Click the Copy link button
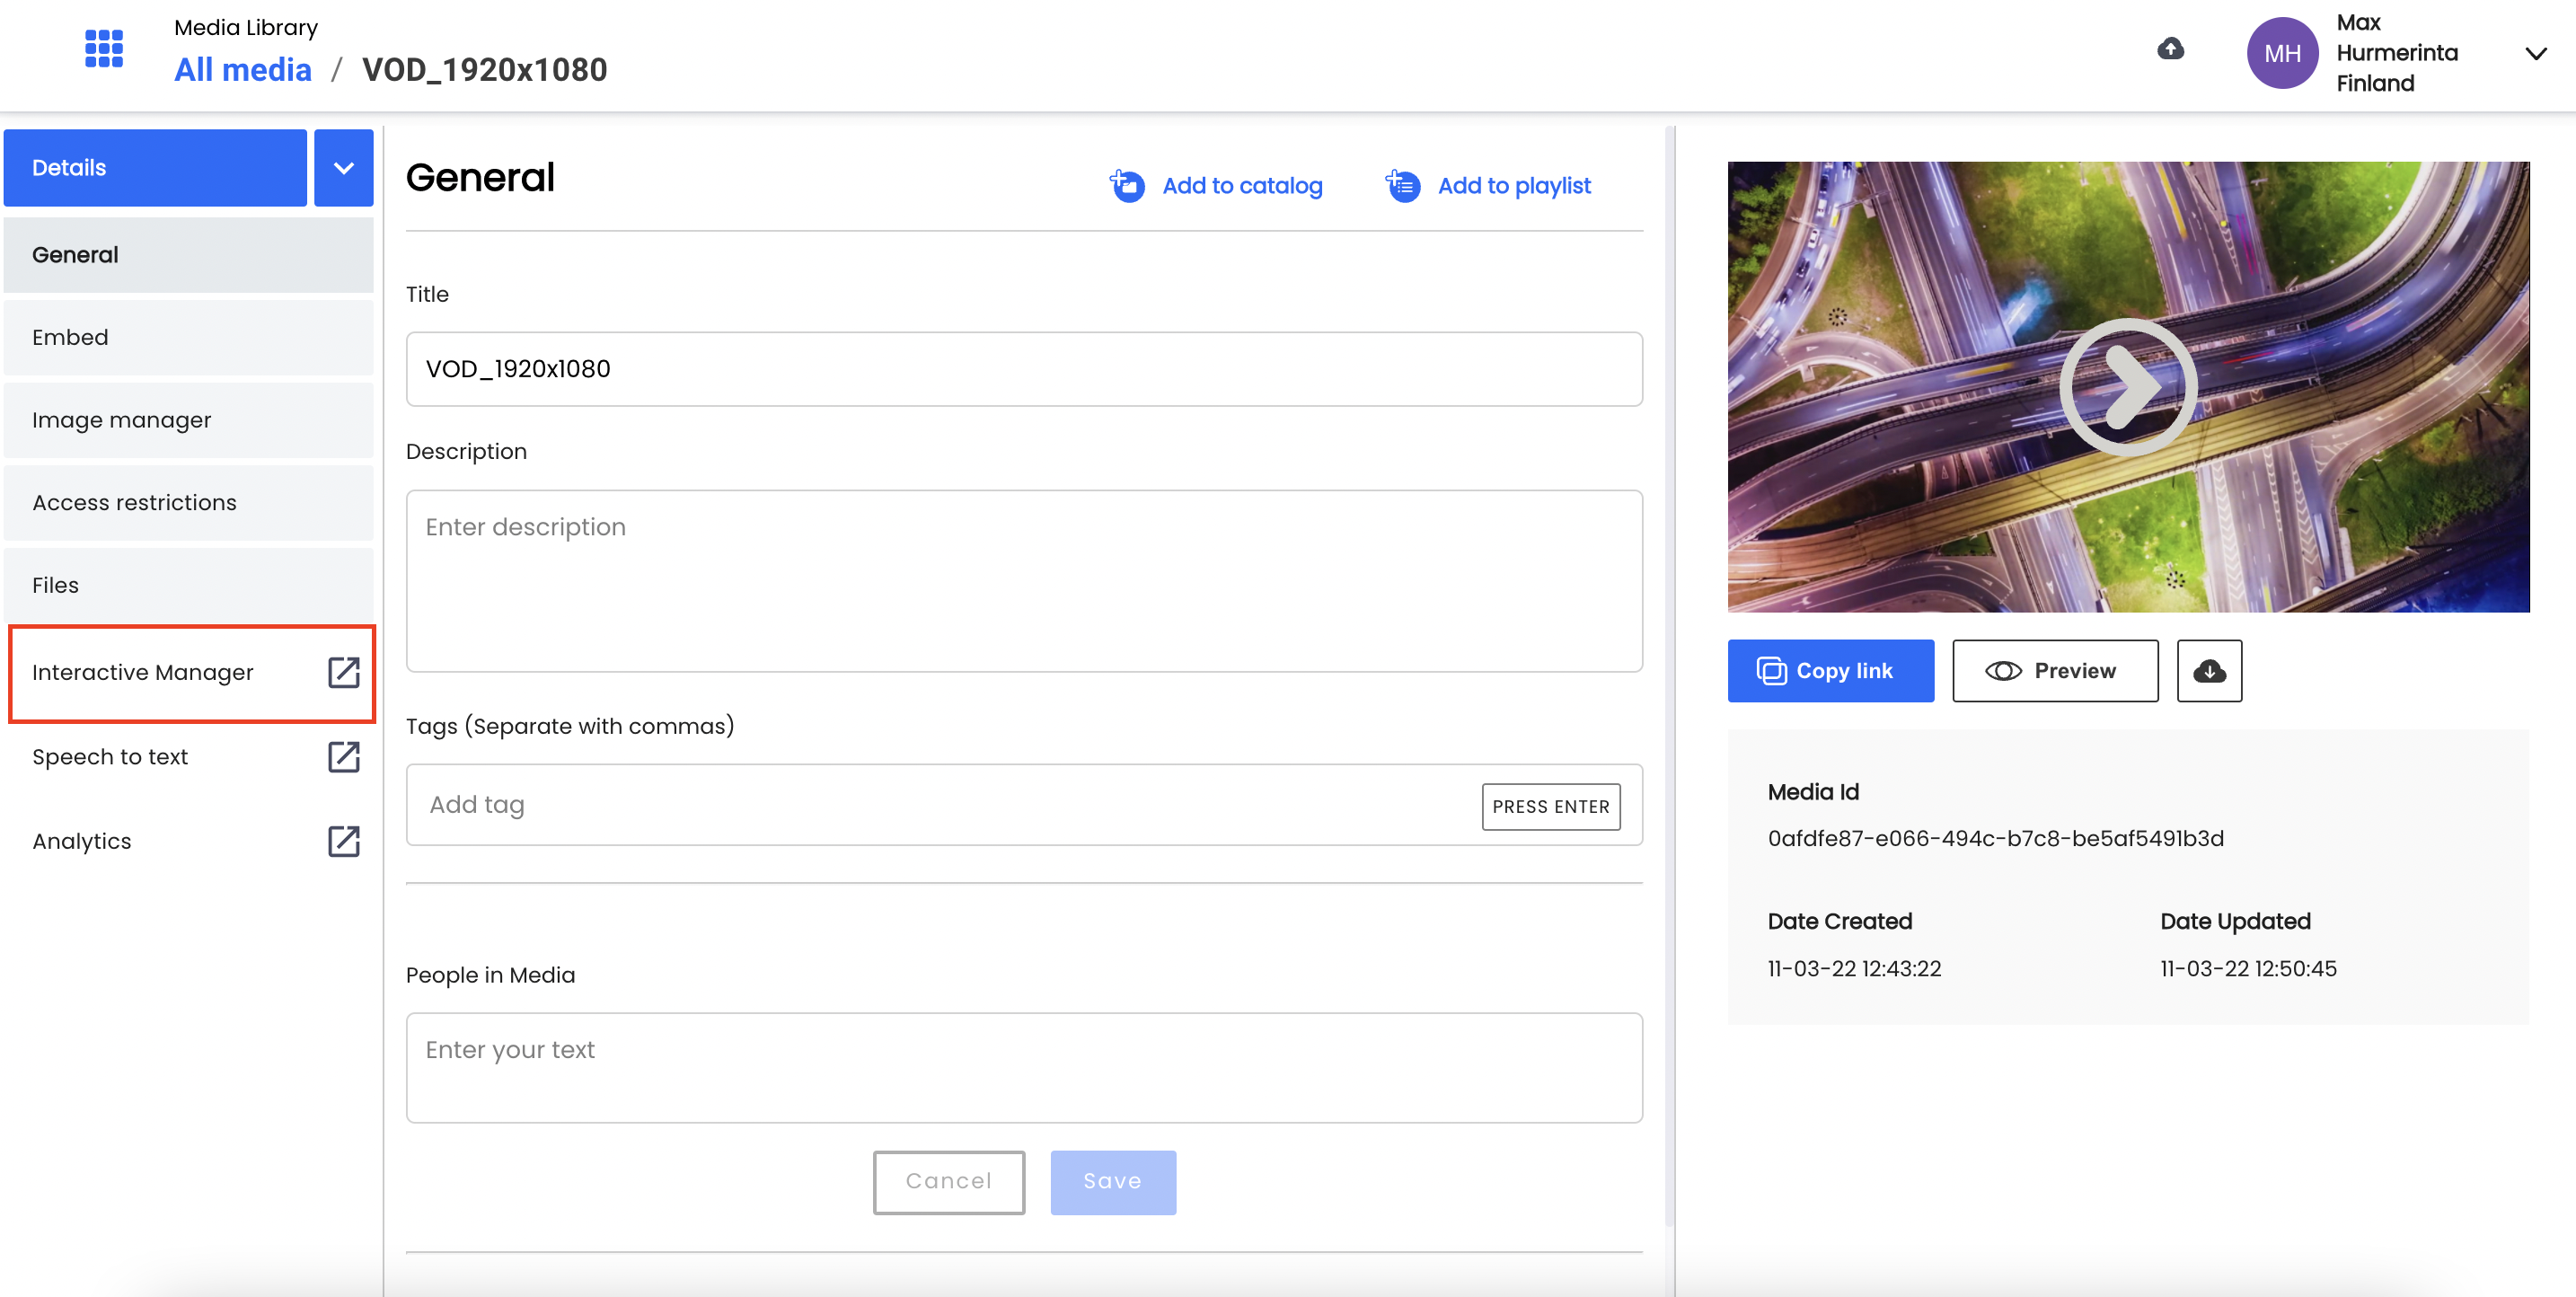 [x=1830, y=671]
